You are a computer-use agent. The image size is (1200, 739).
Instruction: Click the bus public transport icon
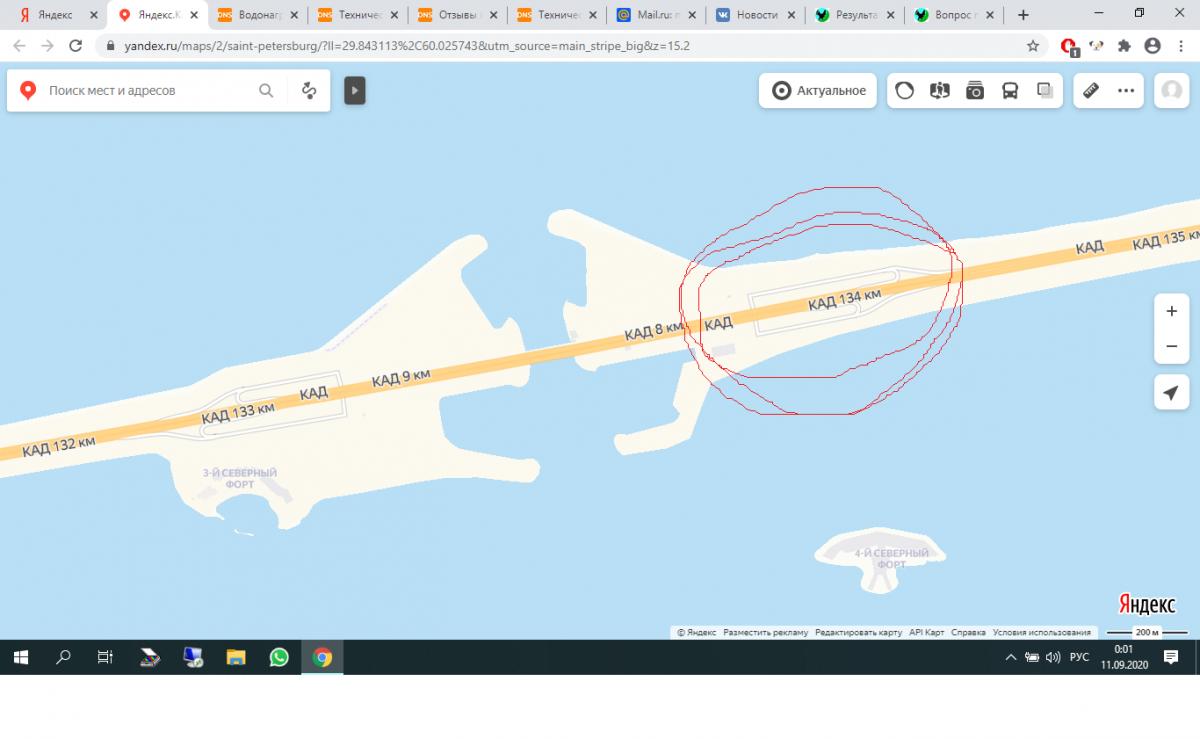(x=1010, y=91)
